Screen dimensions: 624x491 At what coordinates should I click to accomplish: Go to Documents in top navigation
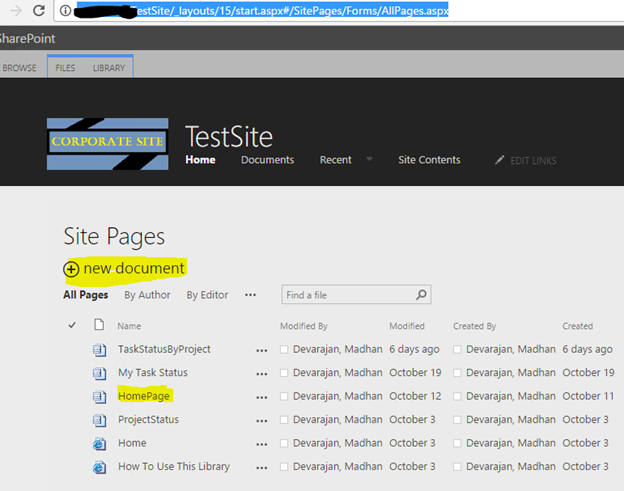pyautogui.click(x=267, y=160)
